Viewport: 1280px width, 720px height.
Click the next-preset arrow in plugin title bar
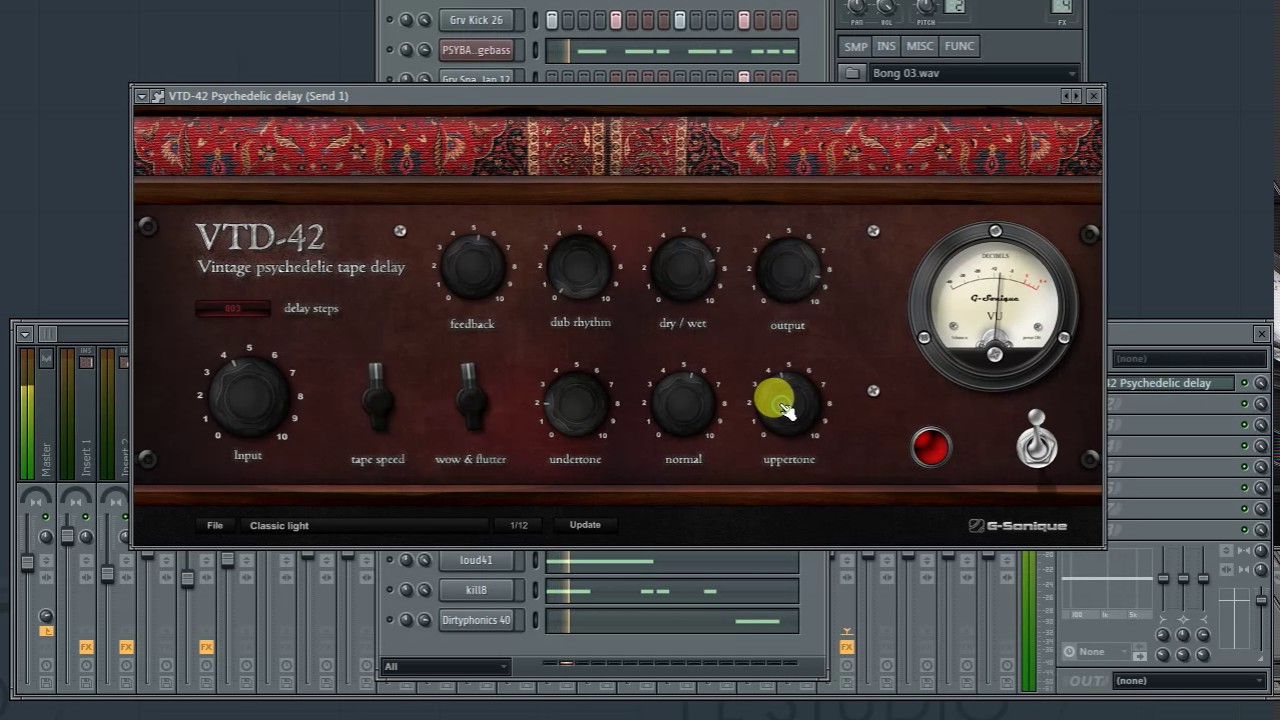(x=1077, y=96)
